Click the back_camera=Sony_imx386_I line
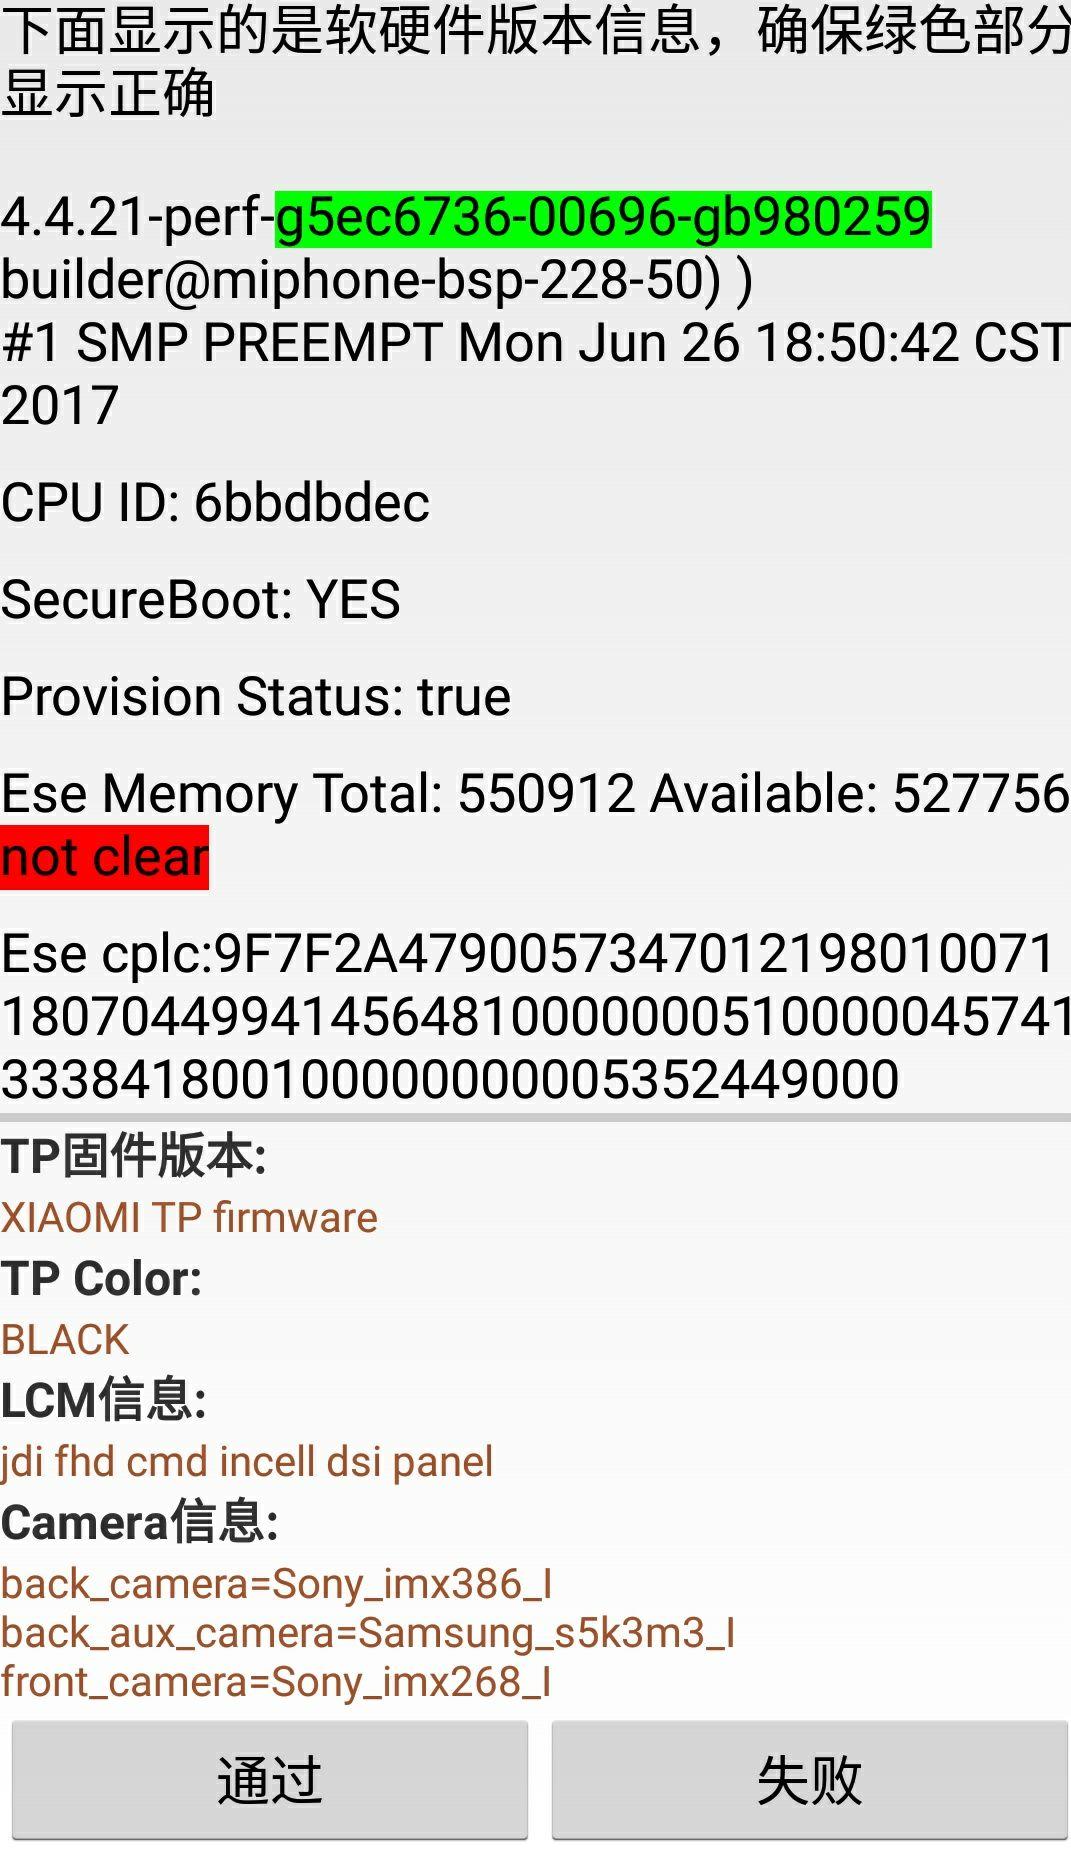 [x=277, y=1584]
